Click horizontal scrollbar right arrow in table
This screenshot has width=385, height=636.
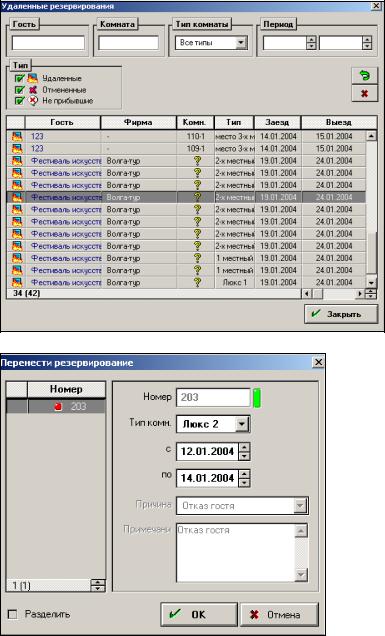coord(359,294)
